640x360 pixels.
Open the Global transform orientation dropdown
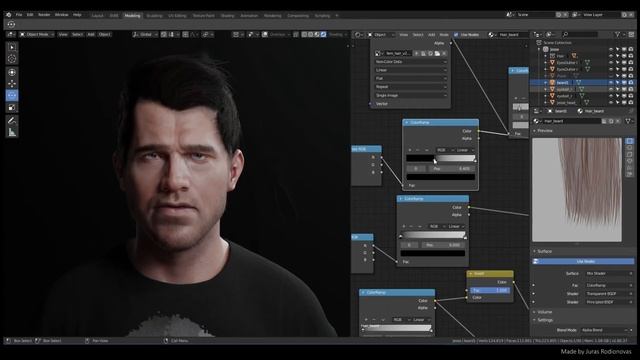145,35
